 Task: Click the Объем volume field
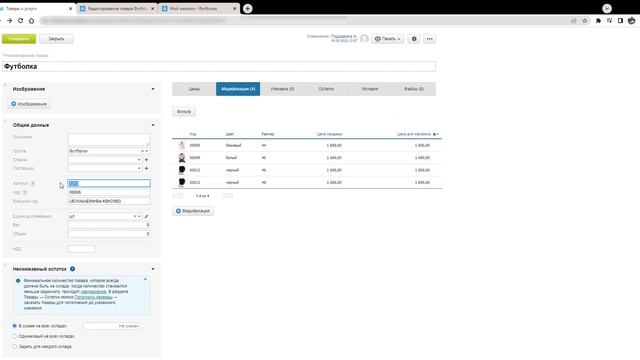click(109, 234)
